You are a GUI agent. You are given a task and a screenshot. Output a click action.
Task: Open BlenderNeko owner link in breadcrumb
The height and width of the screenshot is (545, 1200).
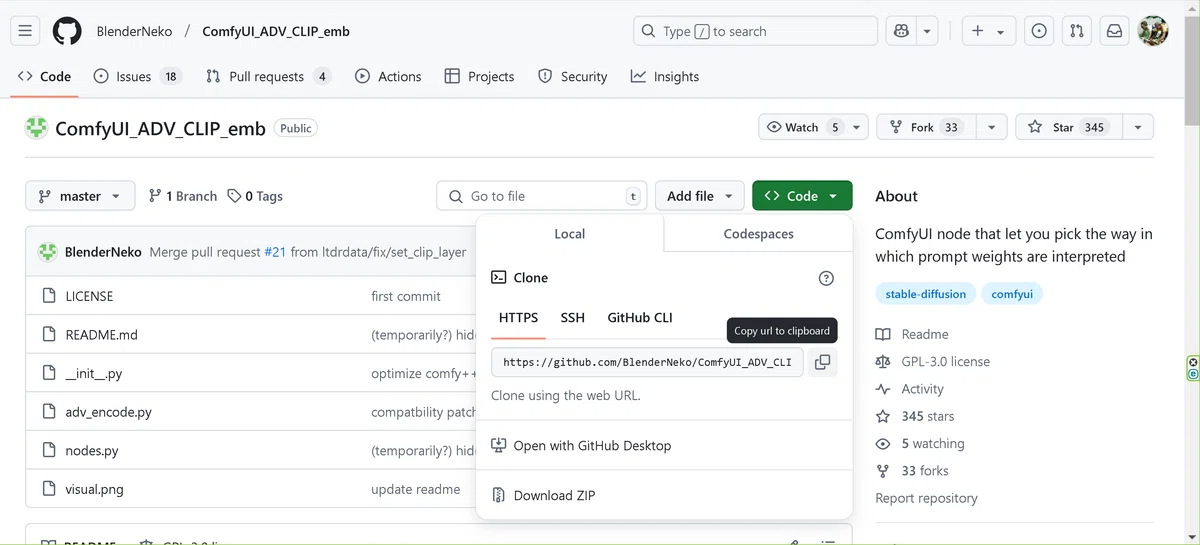[x=134, y=31]
